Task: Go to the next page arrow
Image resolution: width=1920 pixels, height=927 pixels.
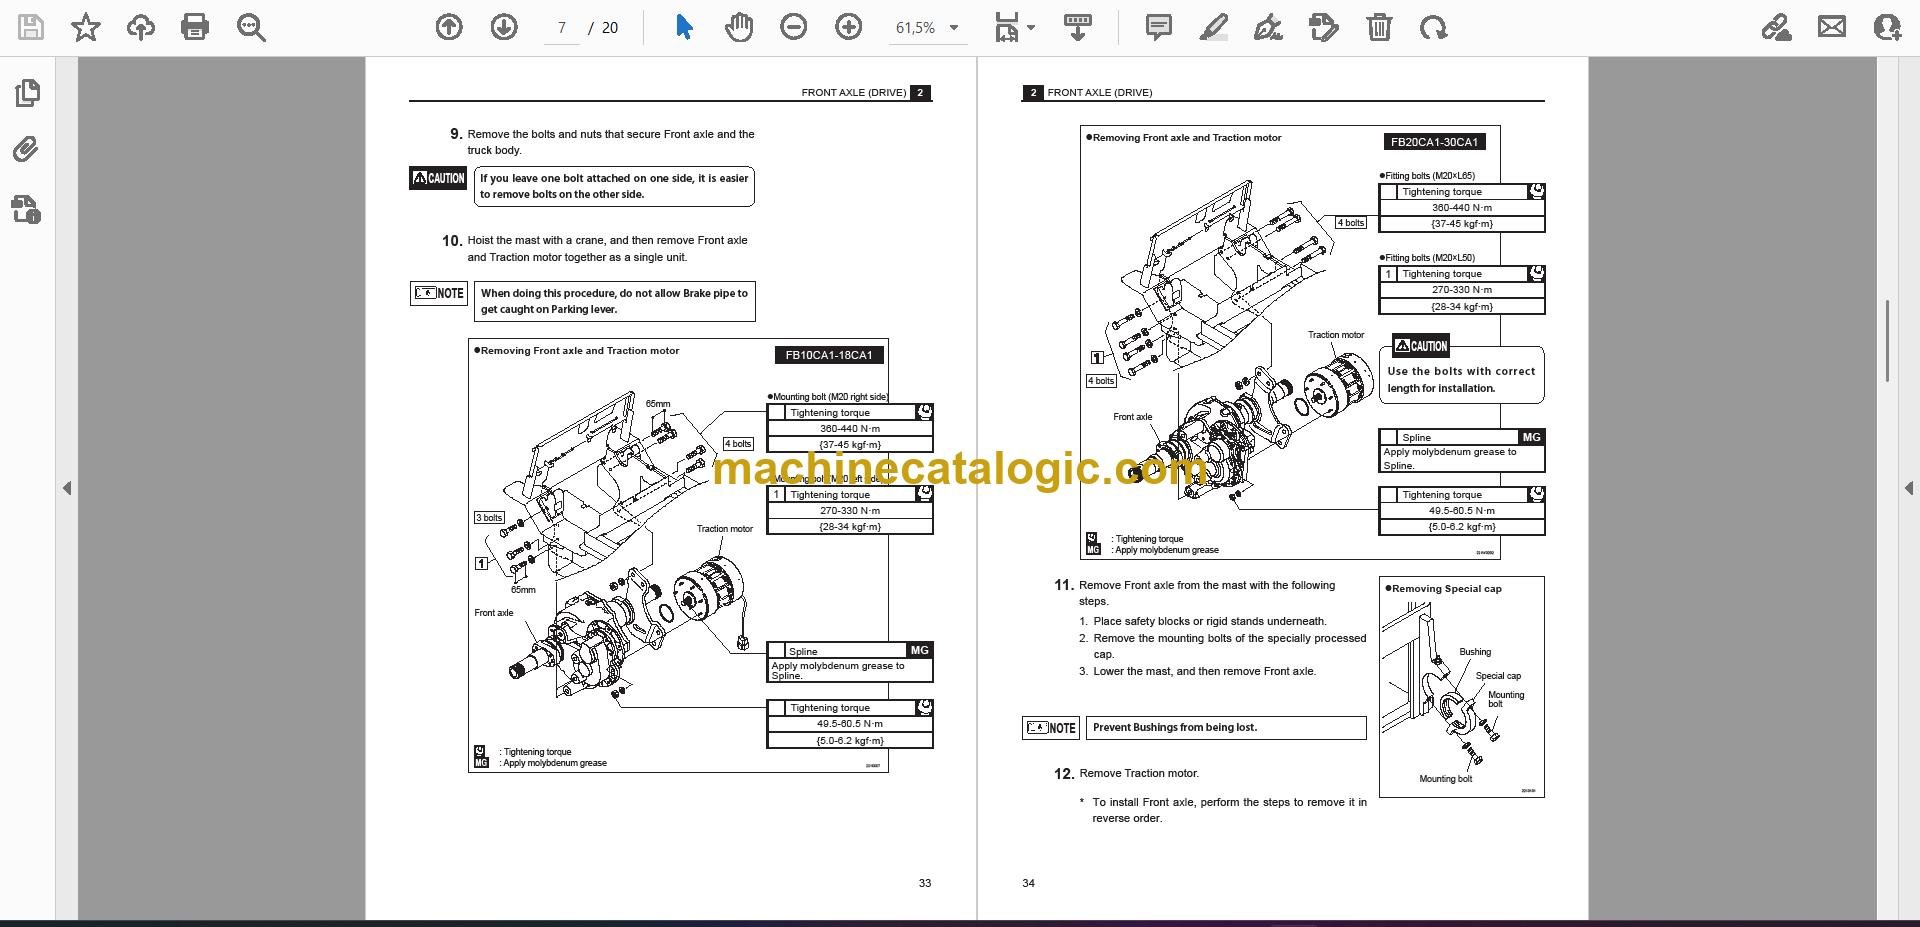Action: pyautogui.click(x=504, y=27)
